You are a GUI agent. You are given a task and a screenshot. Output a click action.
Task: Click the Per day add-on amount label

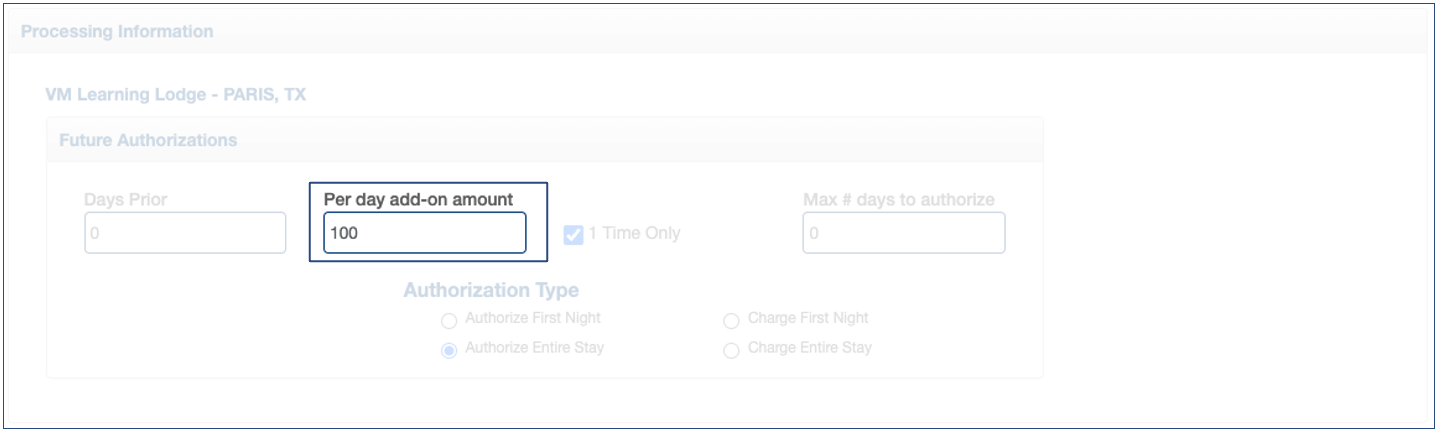point(418,200)
